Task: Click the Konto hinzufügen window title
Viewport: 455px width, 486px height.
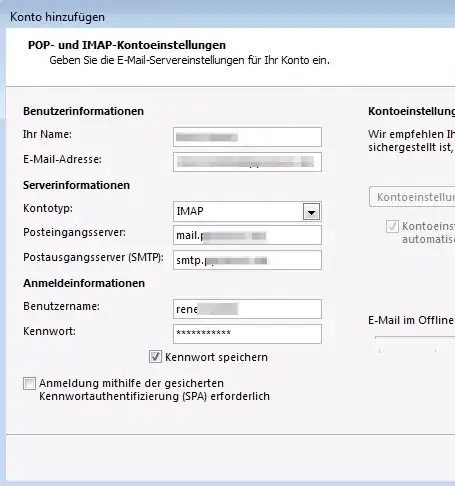Action: coord(57,17)
